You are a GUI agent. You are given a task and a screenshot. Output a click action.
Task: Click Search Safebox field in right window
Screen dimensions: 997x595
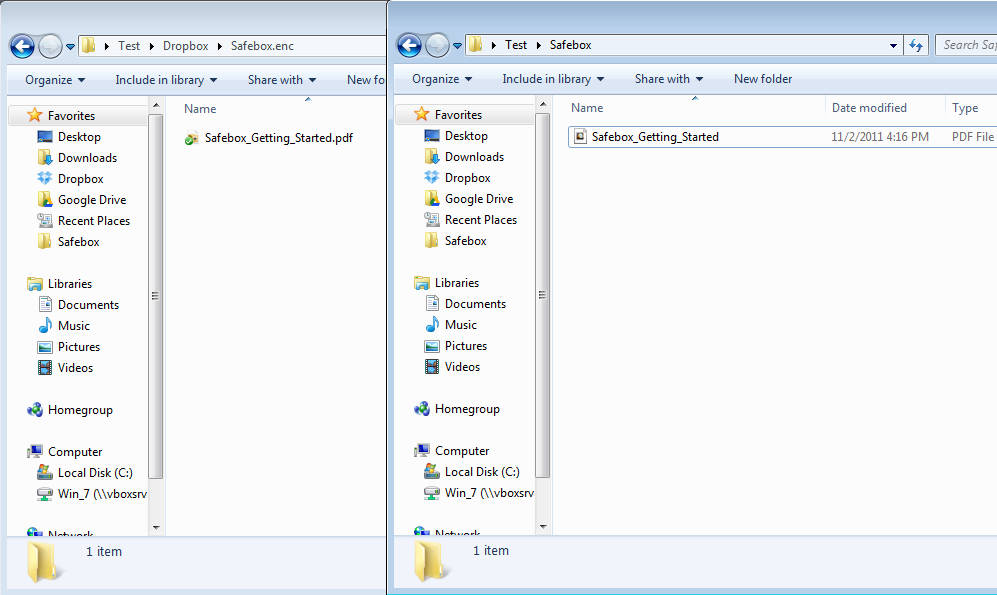966,45
